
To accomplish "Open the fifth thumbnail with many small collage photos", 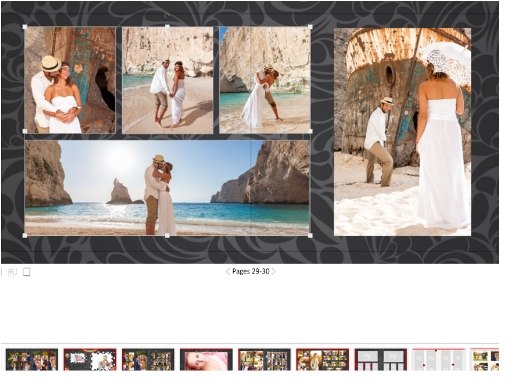I will coord(264,360).
